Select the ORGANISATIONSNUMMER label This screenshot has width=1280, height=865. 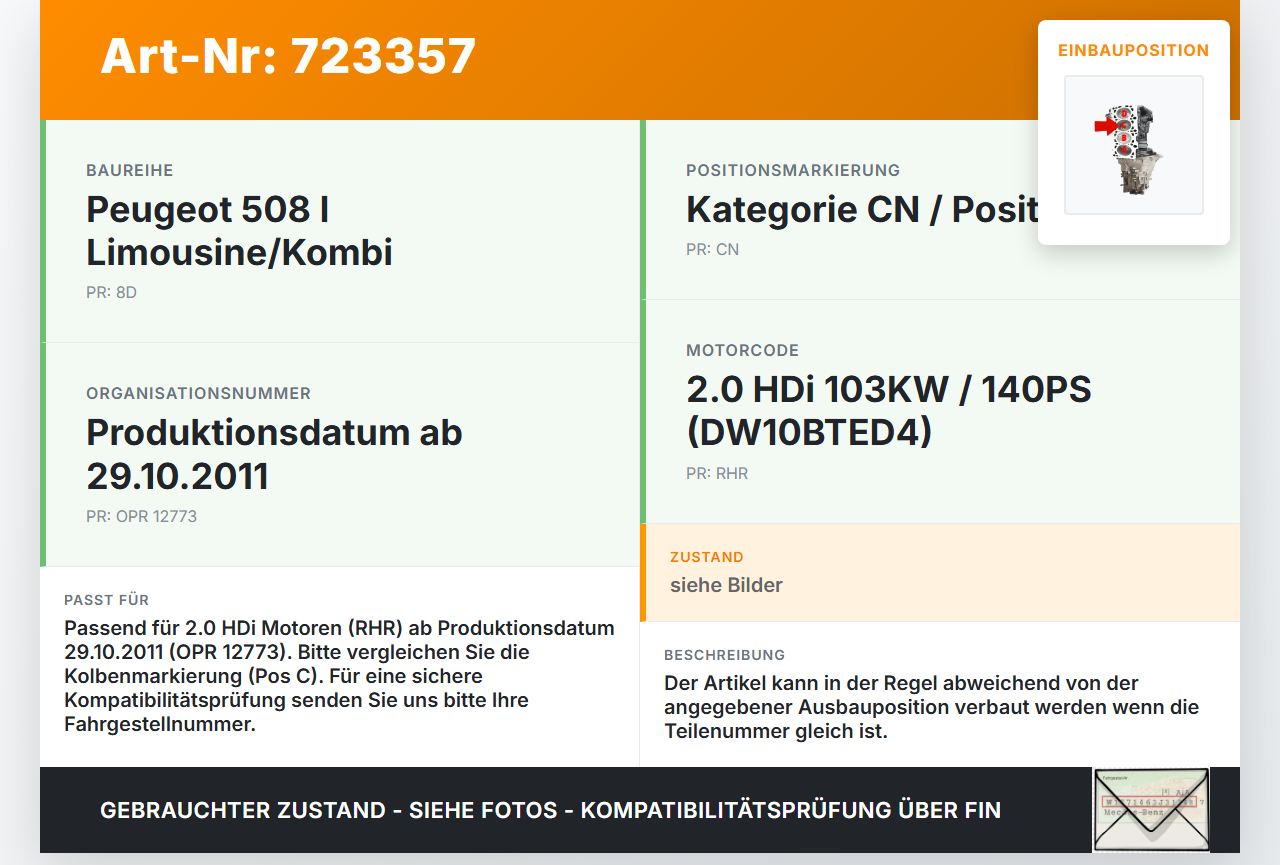tap(198, 394)
